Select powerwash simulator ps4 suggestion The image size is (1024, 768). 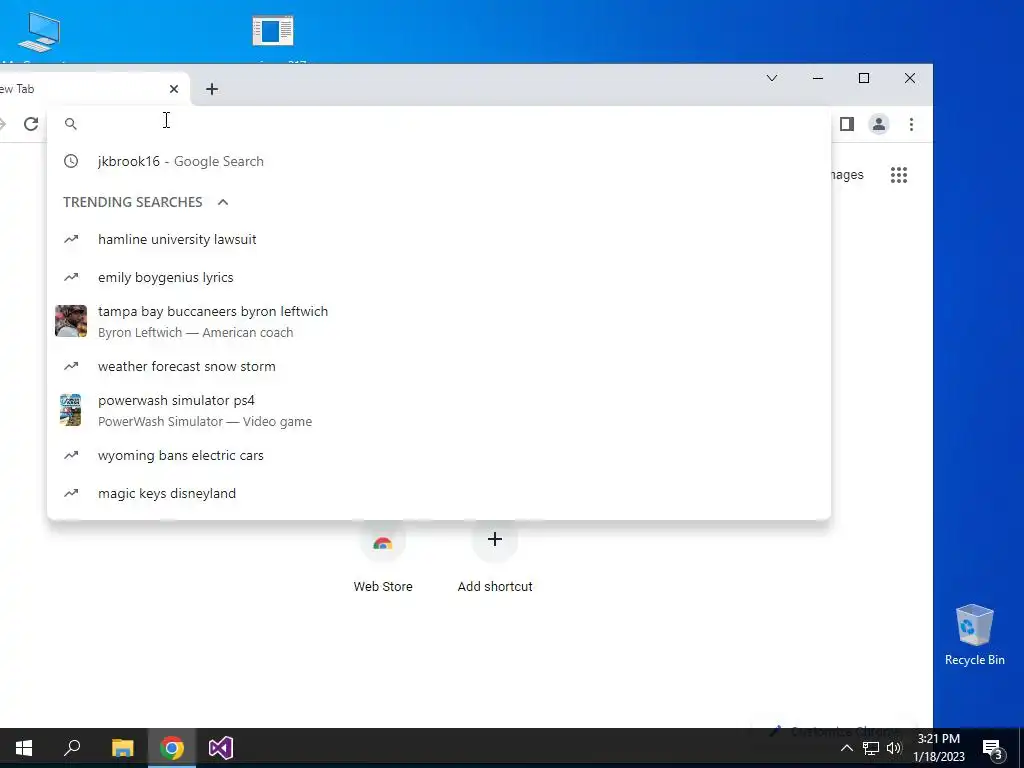pyautogui.click(x=439, y=410)
